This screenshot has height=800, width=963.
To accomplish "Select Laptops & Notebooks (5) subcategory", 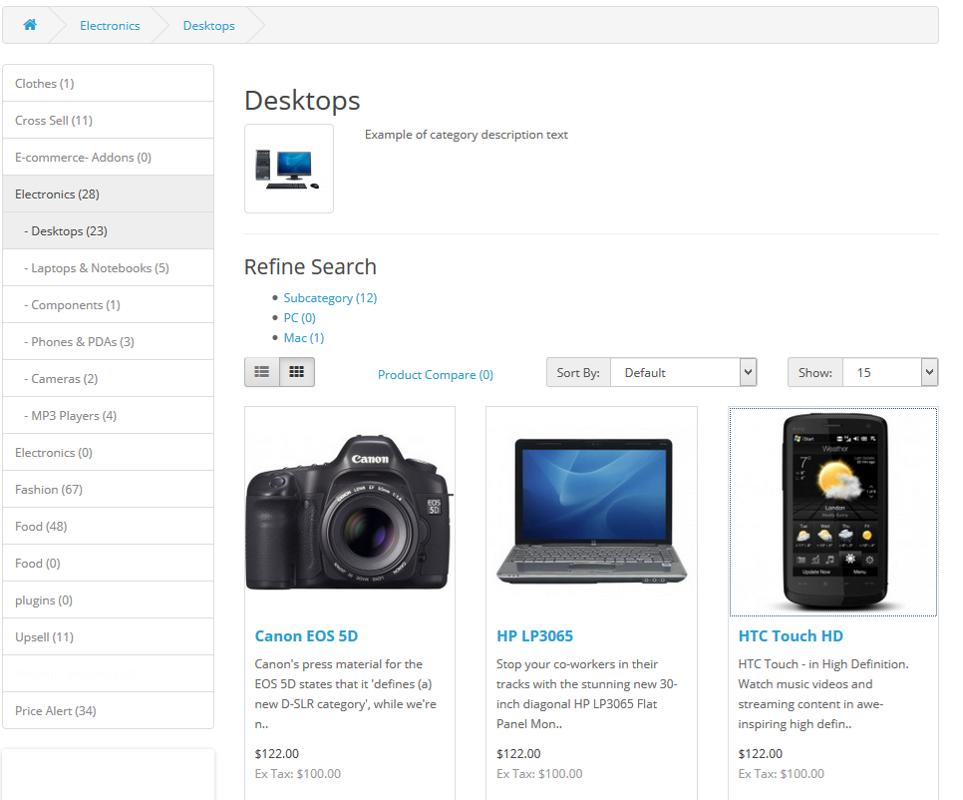I will pyautogui.click(x=108, y=268).
